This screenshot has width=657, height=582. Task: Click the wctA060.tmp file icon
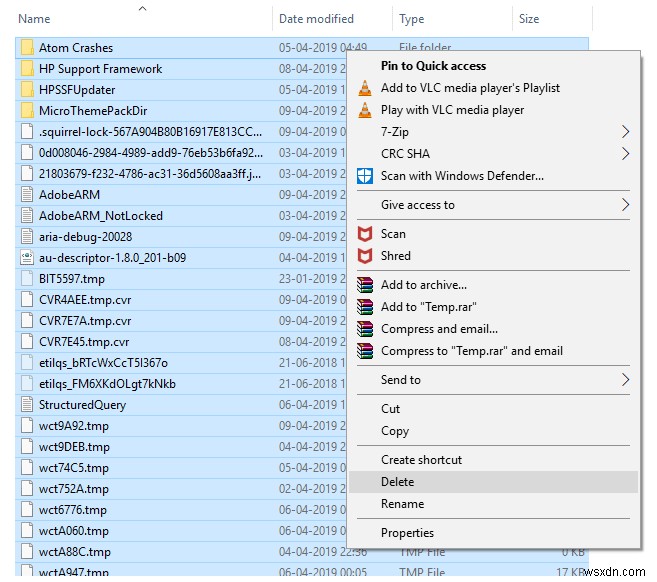[27, 530]
